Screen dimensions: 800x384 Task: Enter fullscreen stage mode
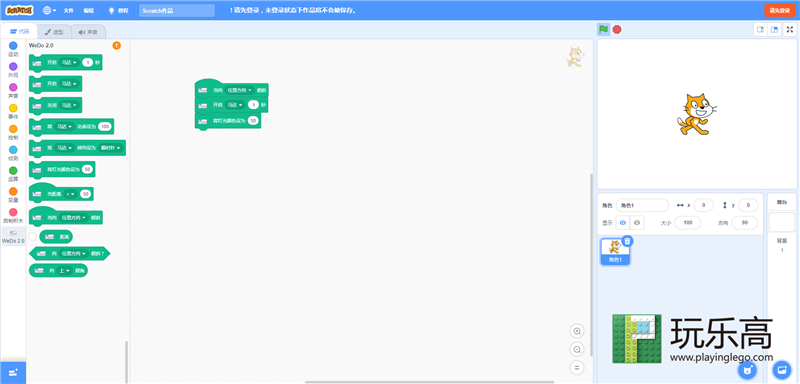pos(789,30)
